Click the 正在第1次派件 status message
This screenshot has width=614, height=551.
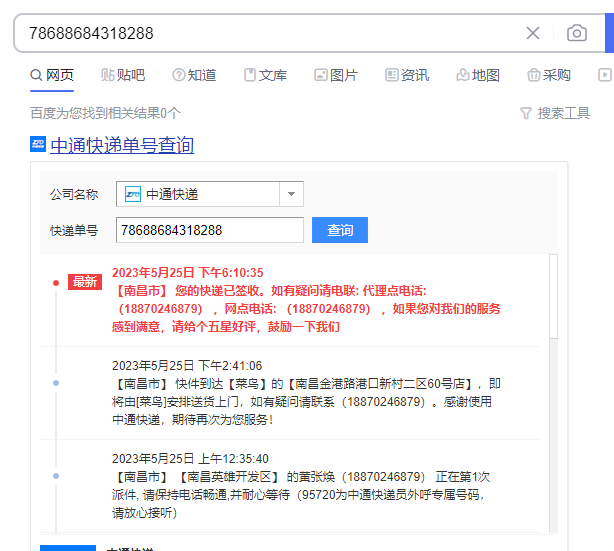click(301, 495)
